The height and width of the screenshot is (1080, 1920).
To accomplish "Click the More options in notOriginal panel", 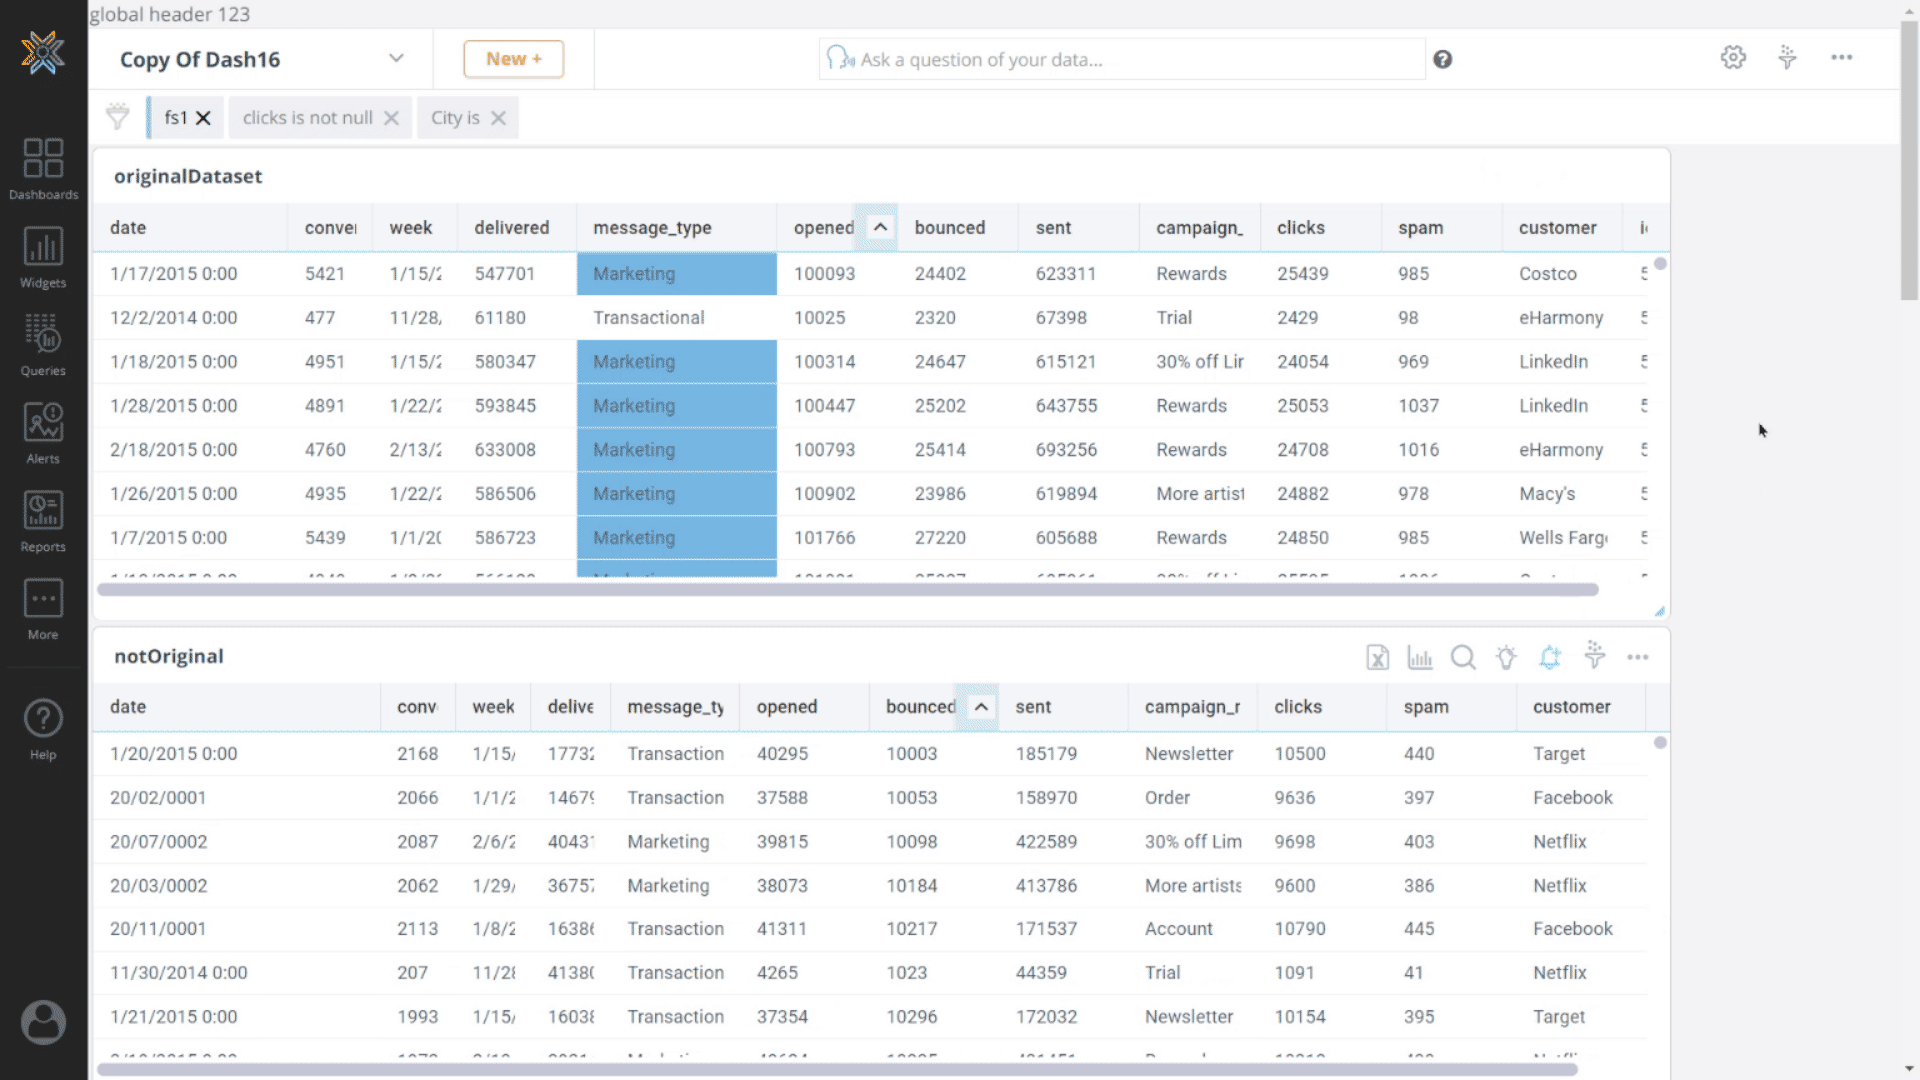I will coord(1639,657).
